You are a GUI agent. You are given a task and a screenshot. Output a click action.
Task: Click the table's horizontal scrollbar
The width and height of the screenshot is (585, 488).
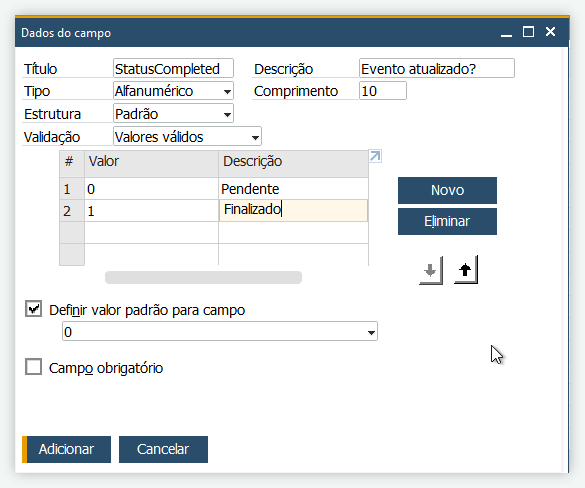(203, 278)
